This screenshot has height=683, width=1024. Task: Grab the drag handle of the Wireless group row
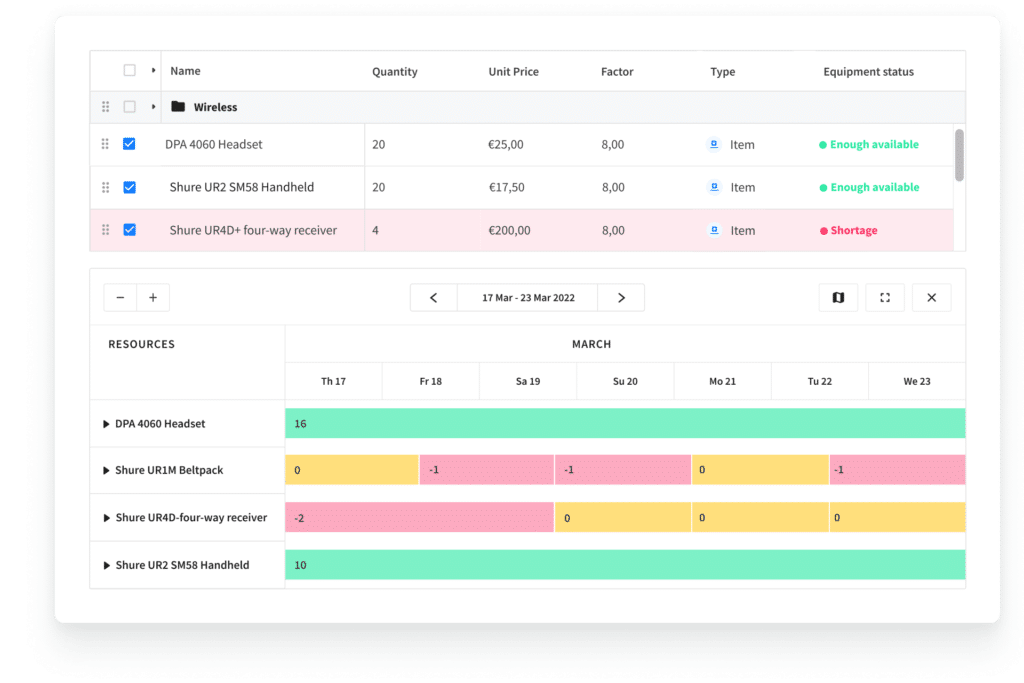pos(105,107)
